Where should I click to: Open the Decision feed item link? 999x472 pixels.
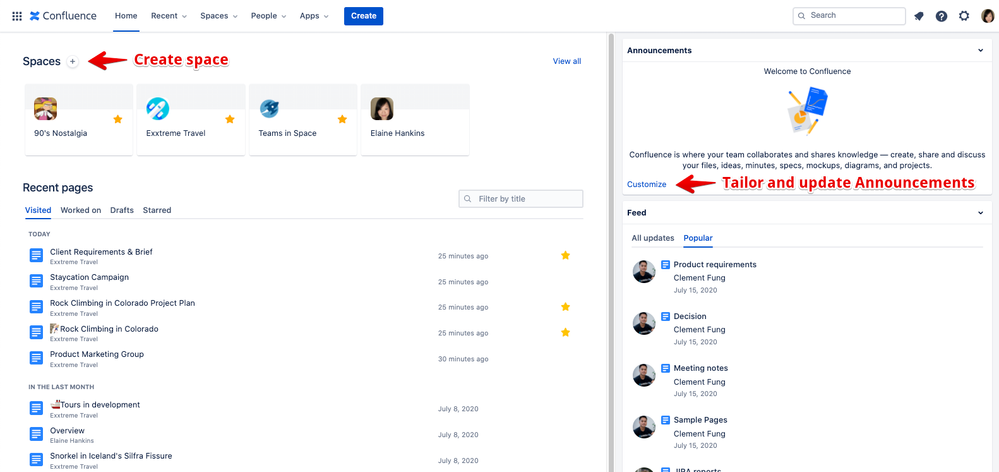[x=690, y=317]
